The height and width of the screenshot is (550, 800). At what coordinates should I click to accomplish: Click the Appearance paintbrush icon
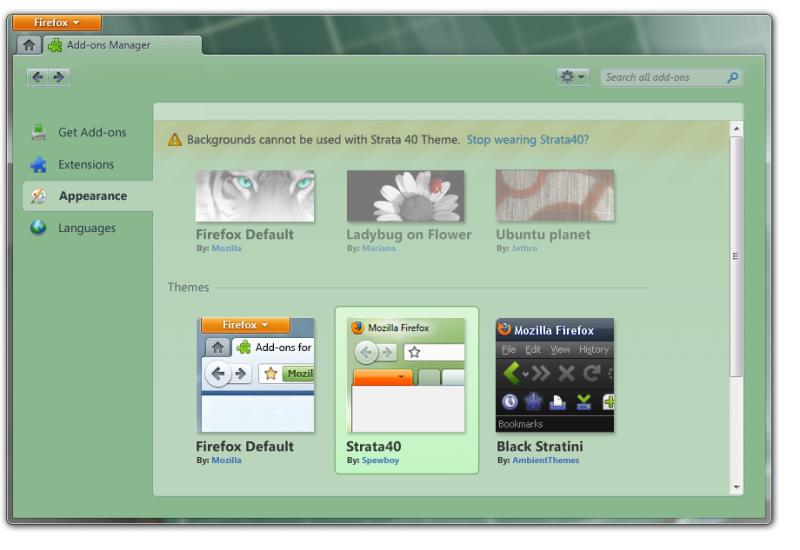pos(38,196)
